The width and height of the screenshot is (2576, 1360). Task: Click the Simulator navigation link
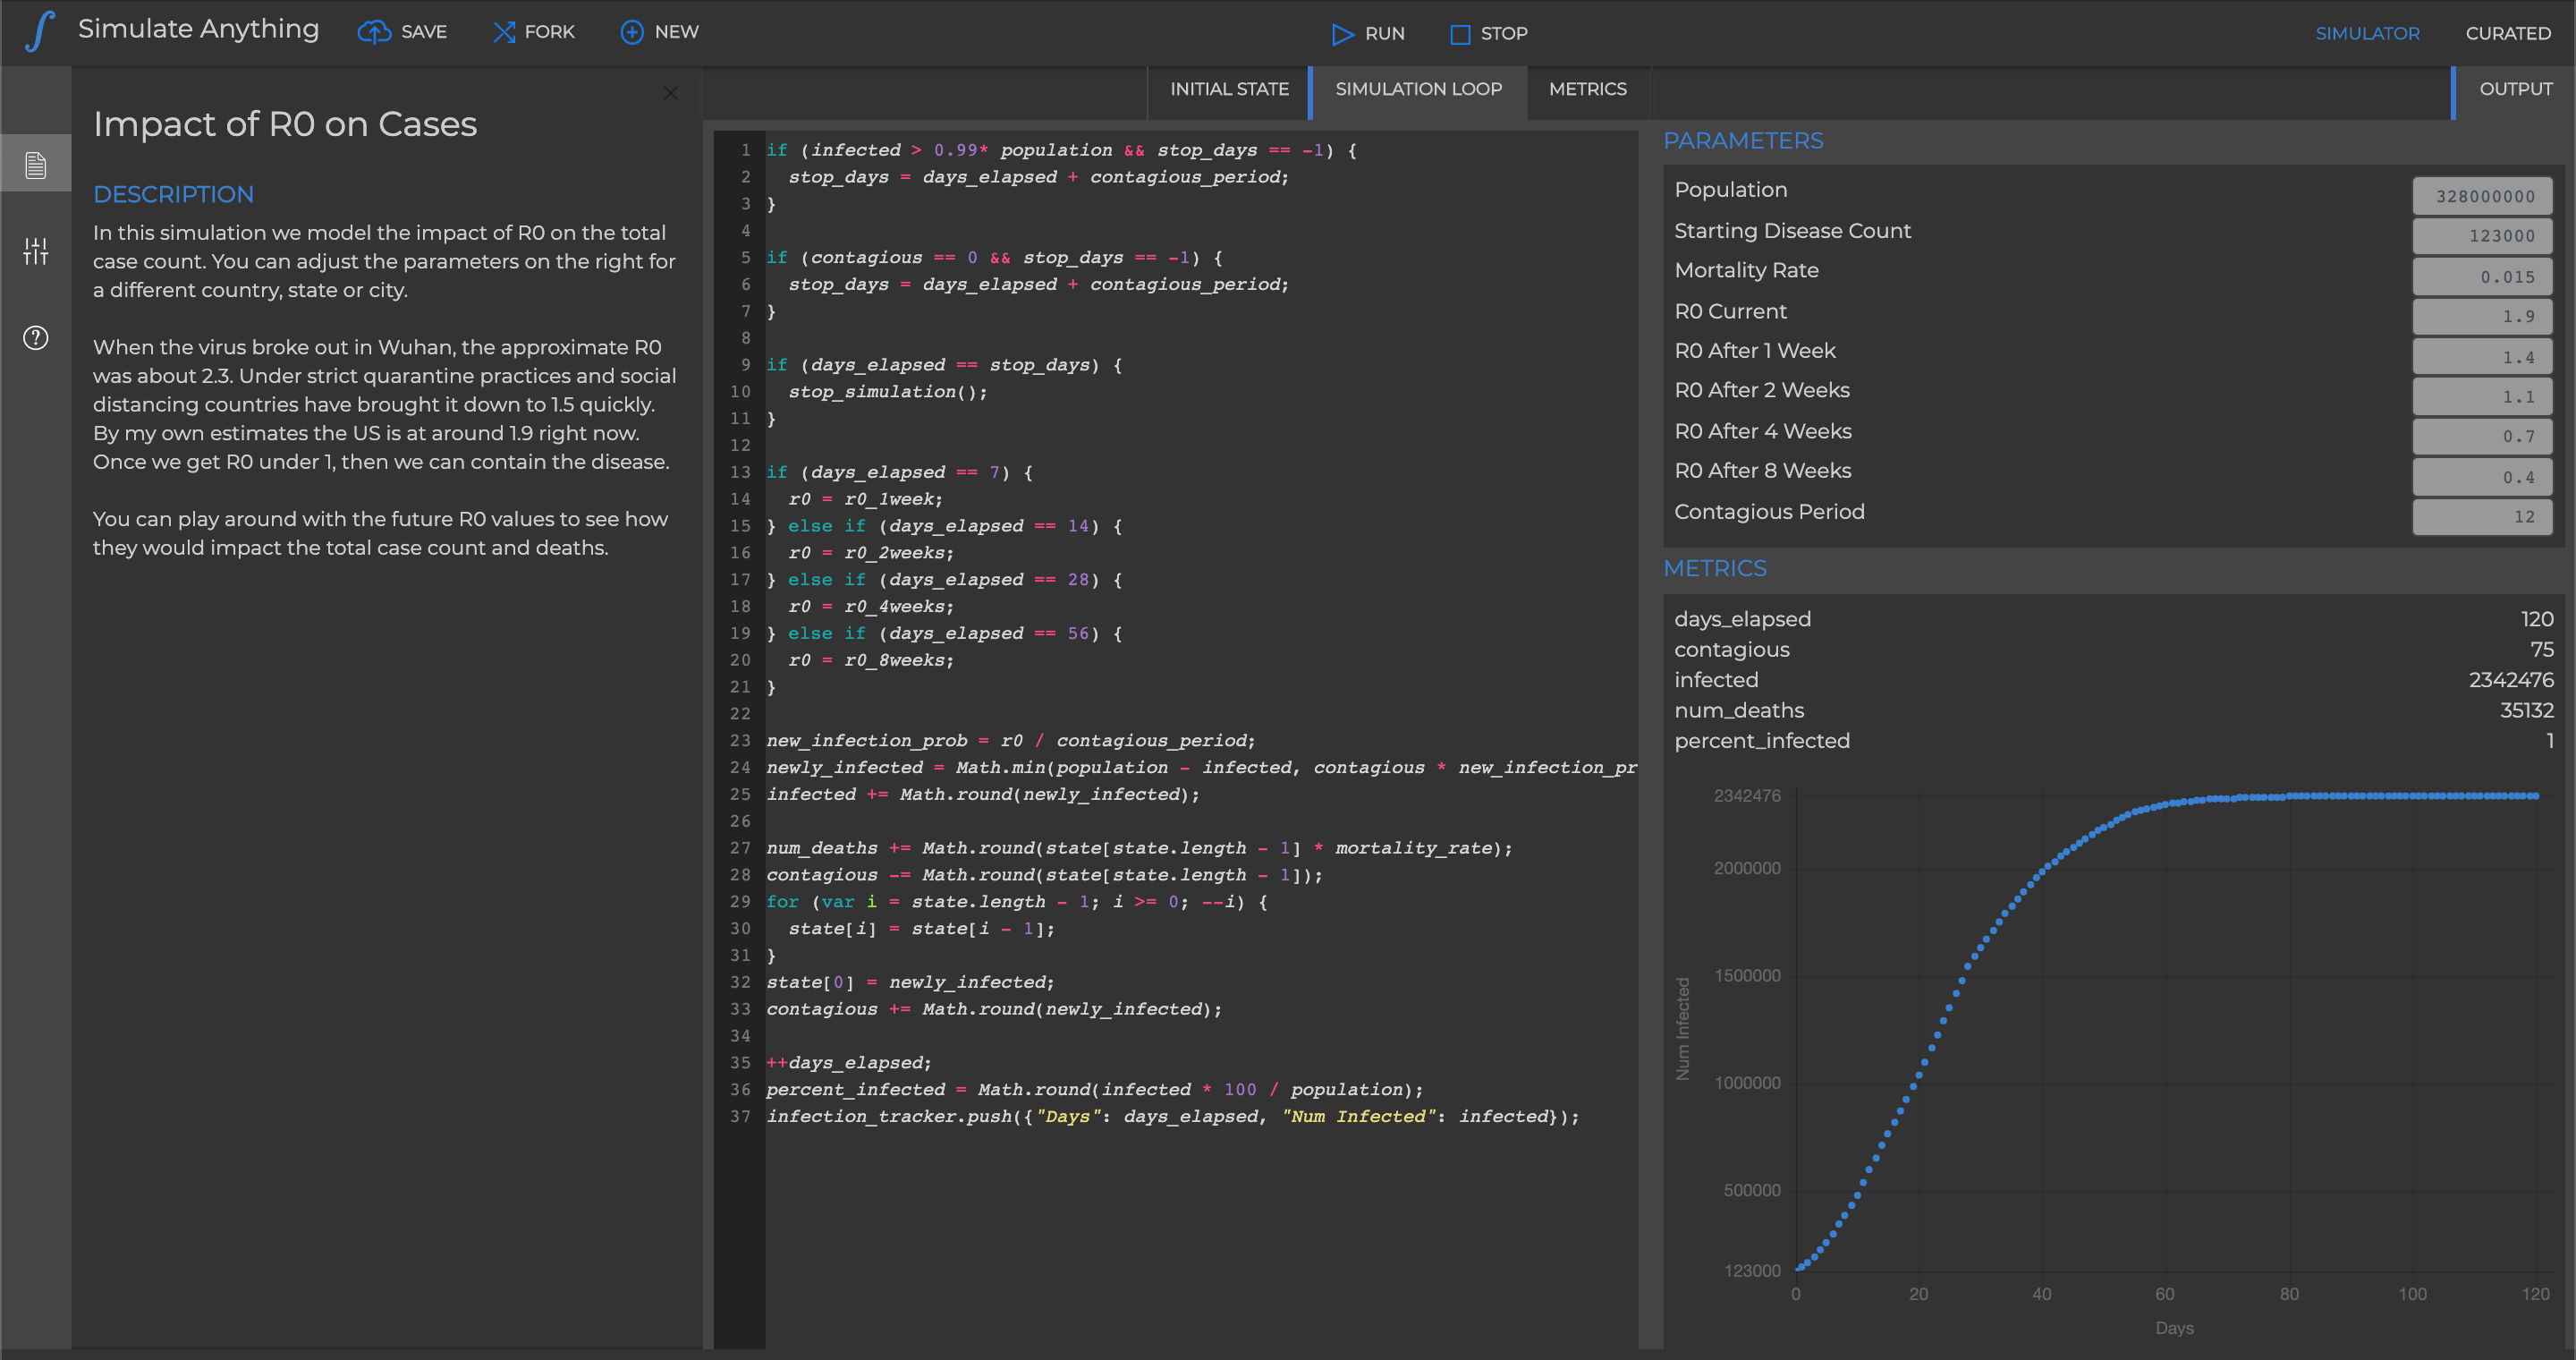tap(2367, 33)
